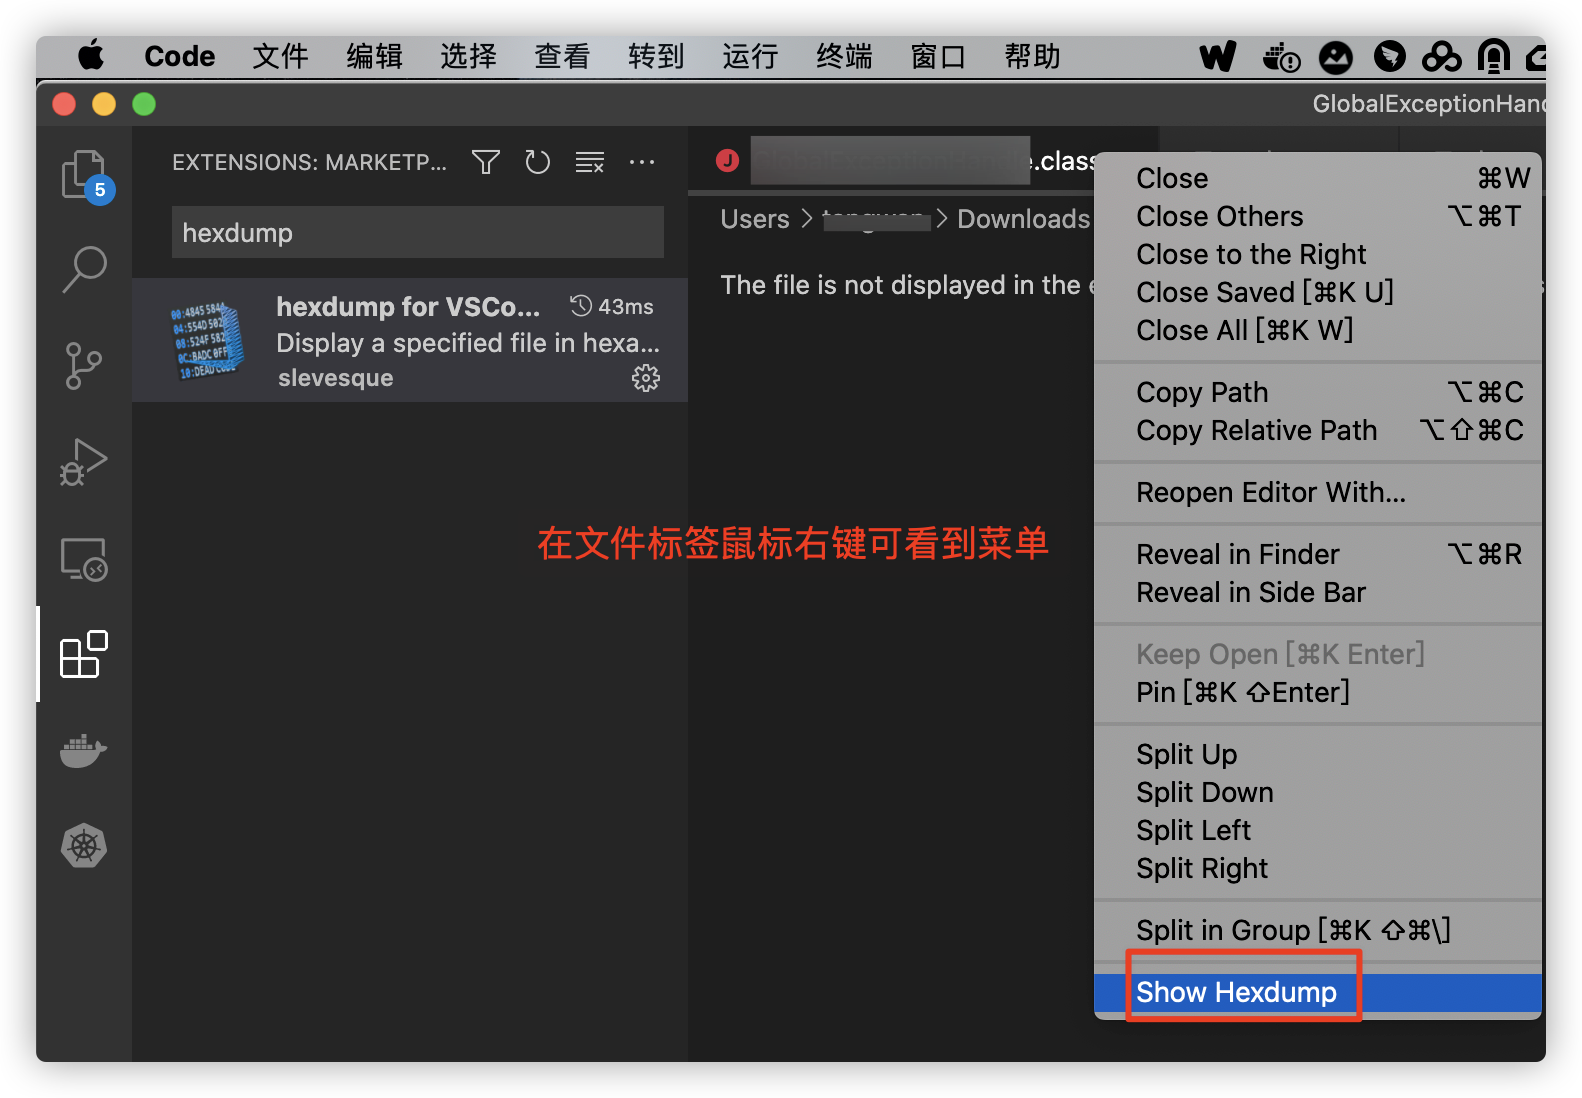Open the 运行 menu
Screen dimensions: 1582x1098
(x=750, y=56)
